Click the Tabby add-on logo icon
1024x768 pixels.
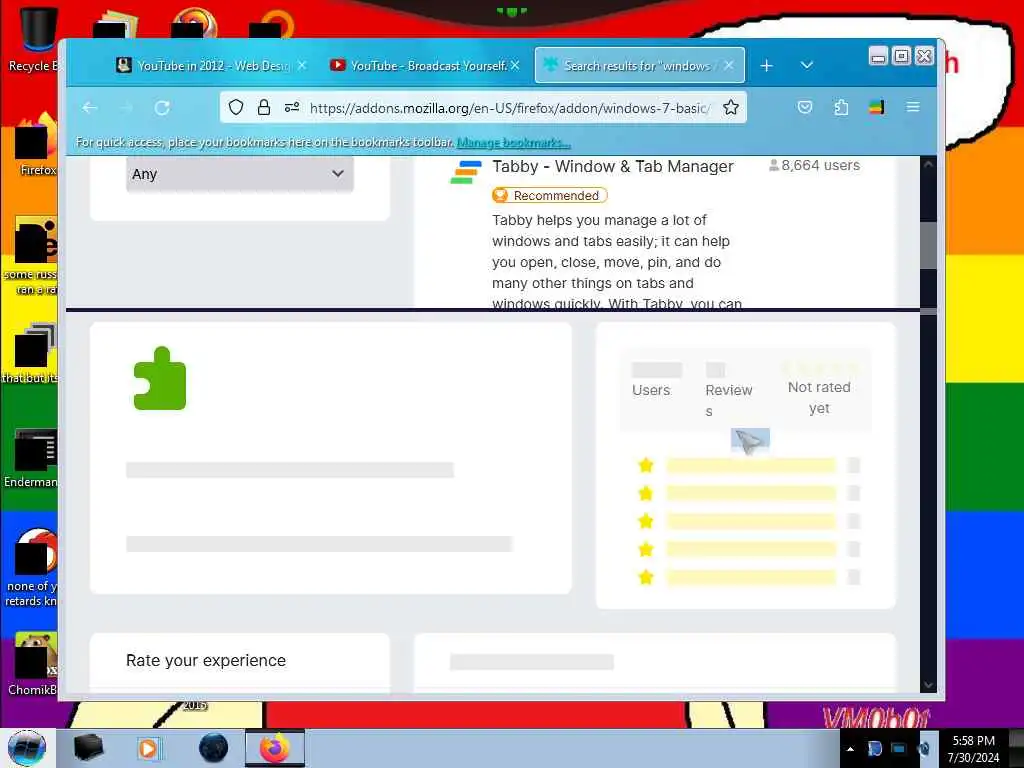[466, 172]
